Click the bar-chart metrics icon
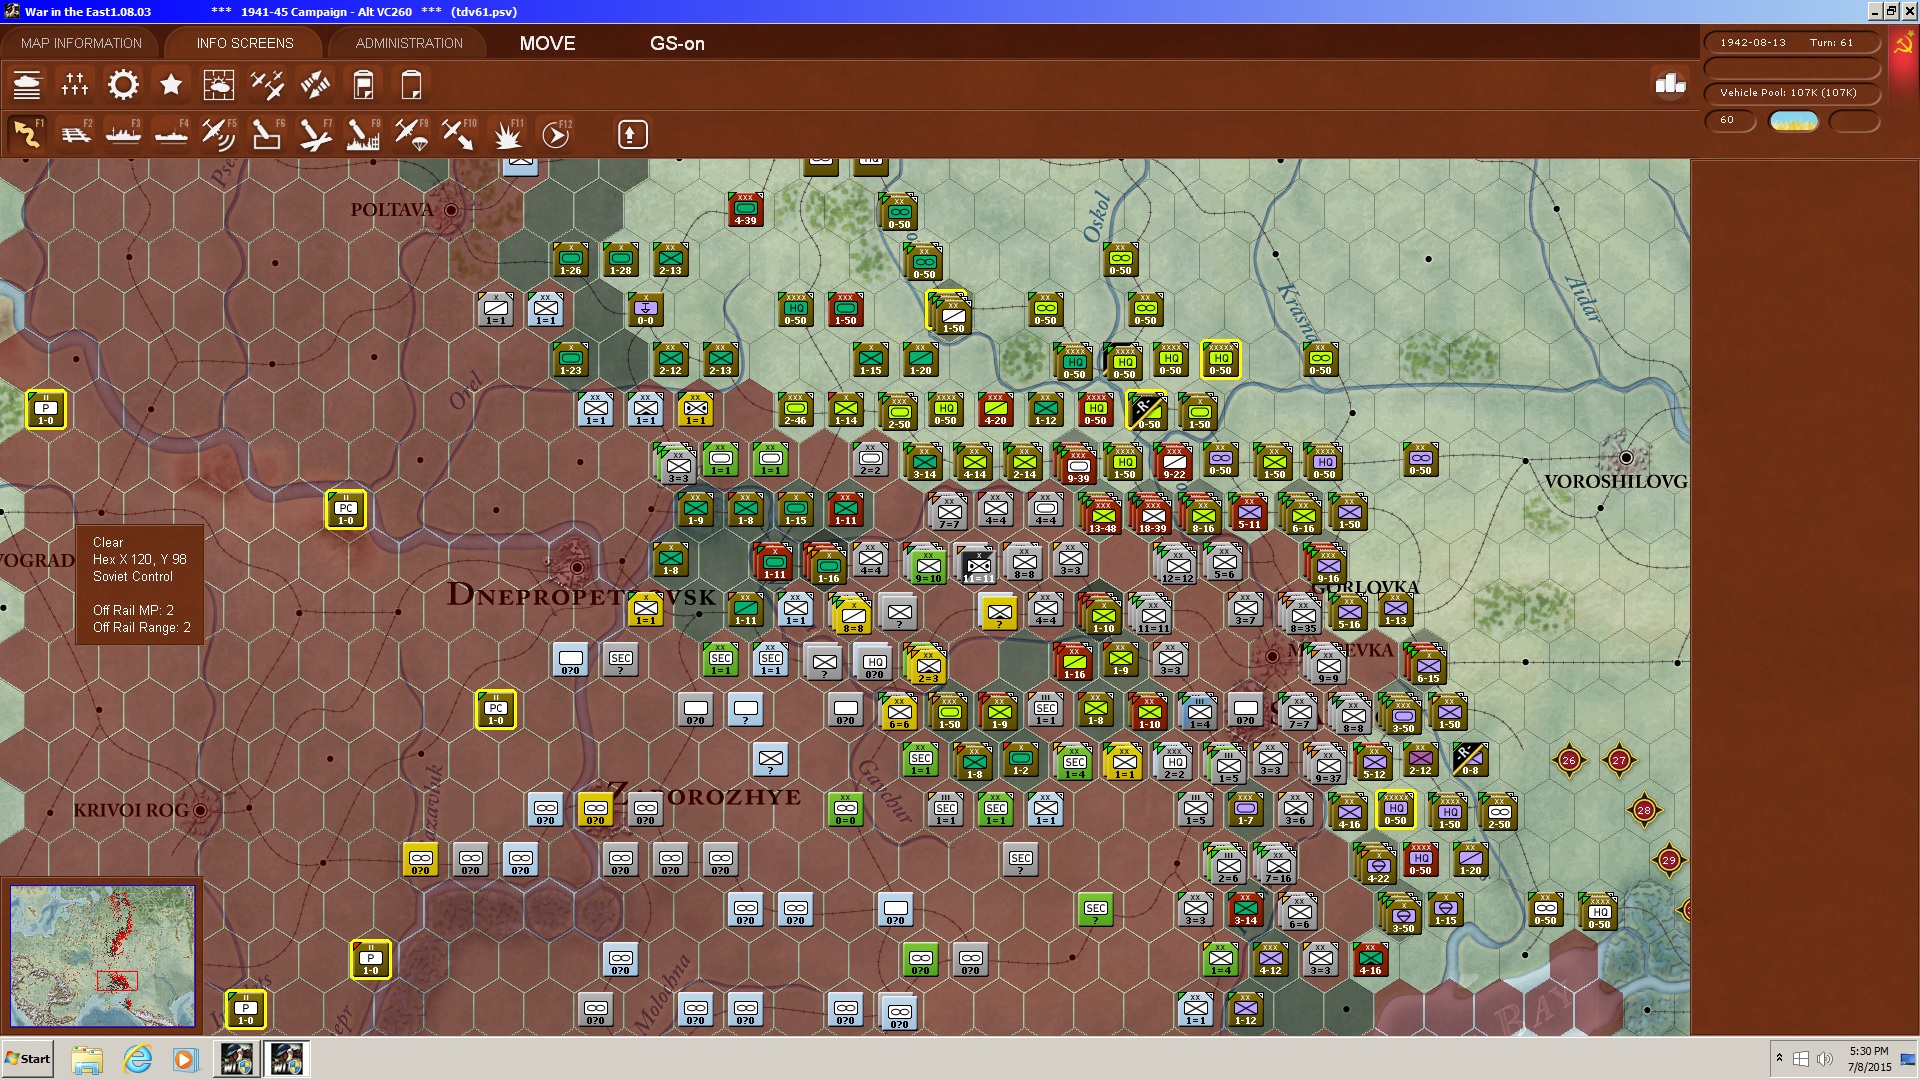Viewport: 1920px width, 1080px height. [1670, 84]
